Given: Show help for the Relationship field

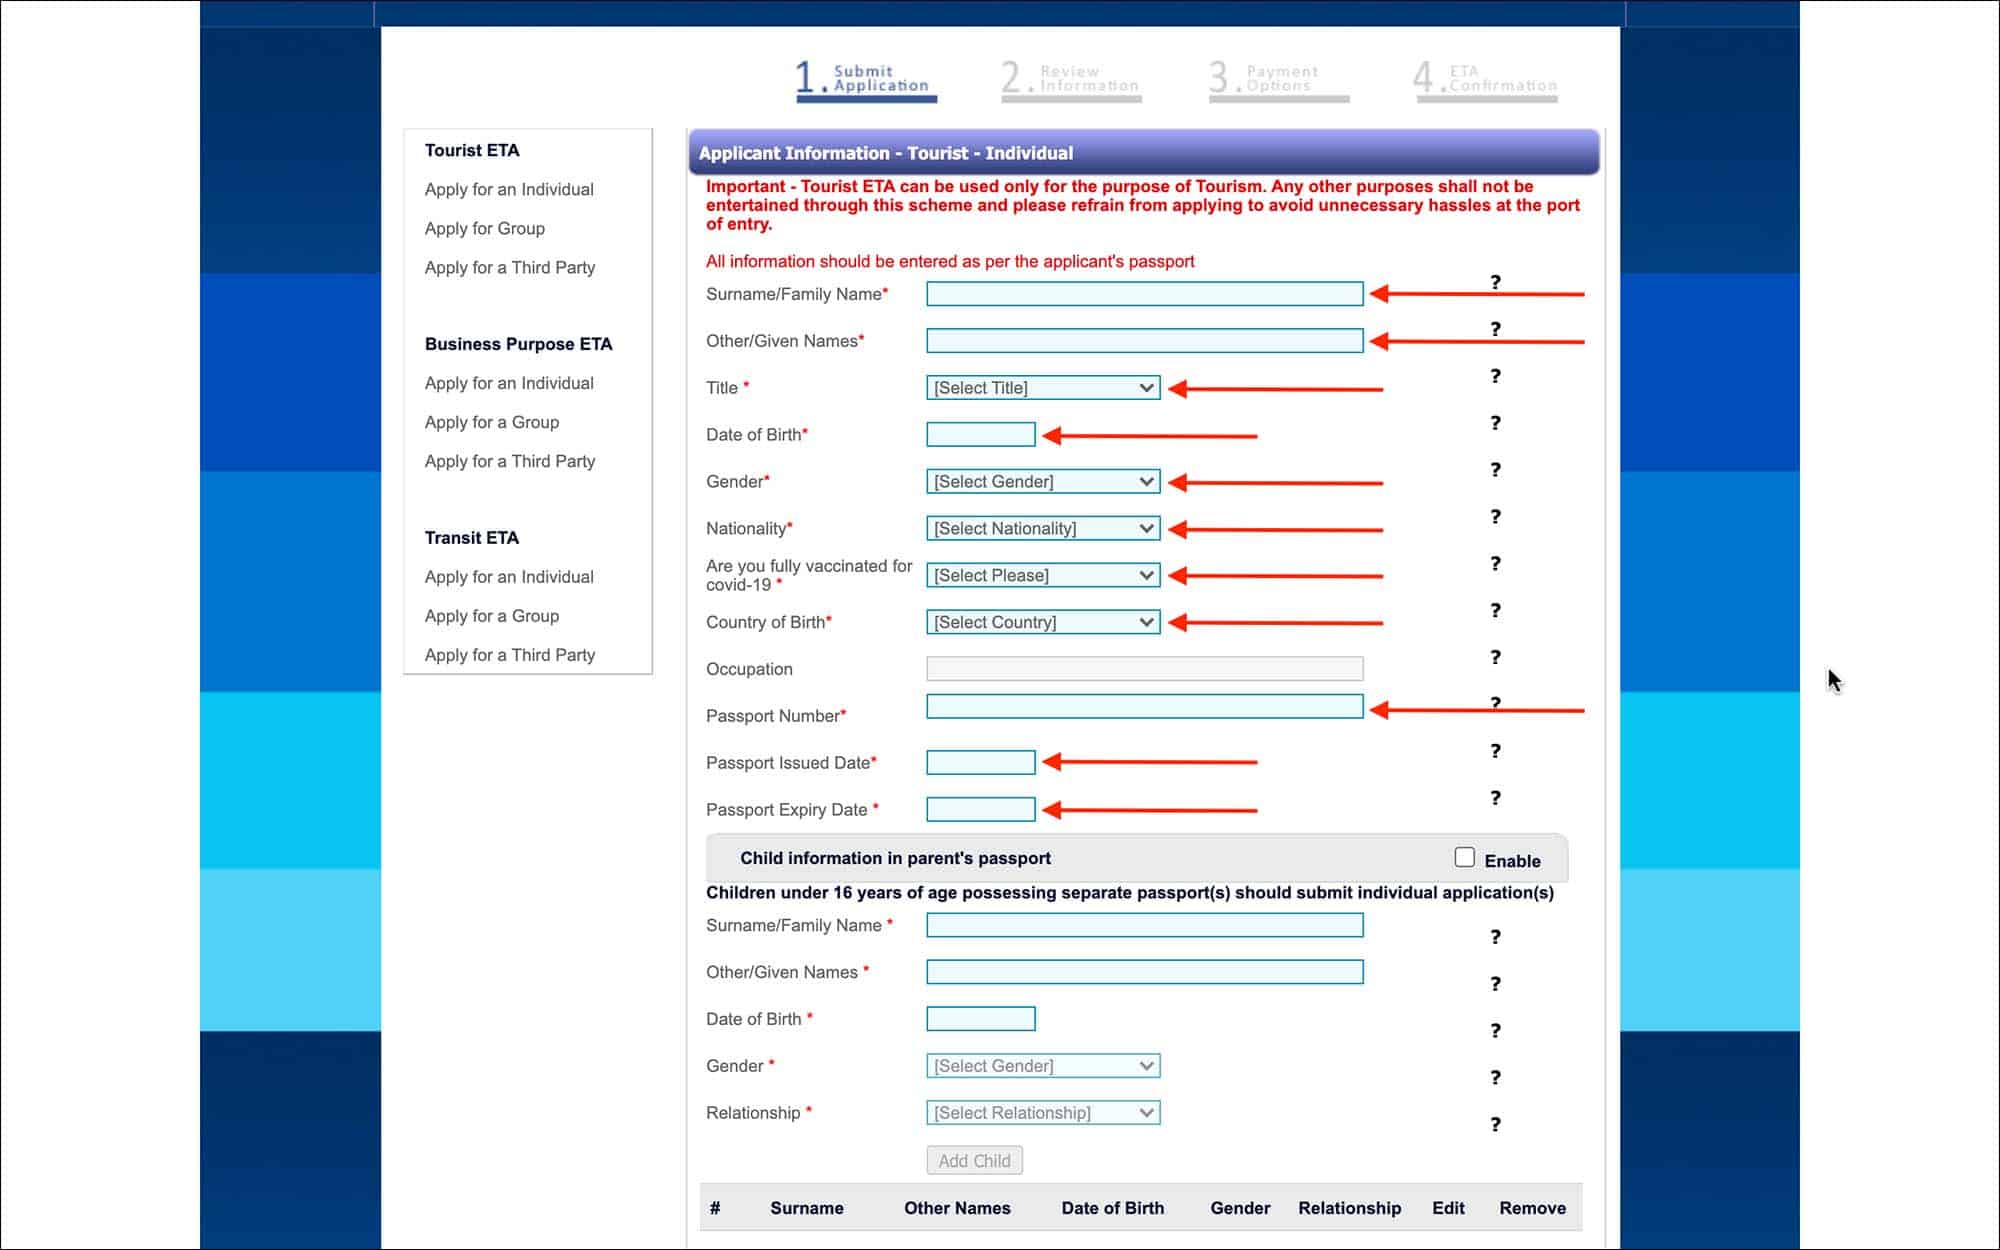Looking at the screenshot, I should pos(1495,1125).
